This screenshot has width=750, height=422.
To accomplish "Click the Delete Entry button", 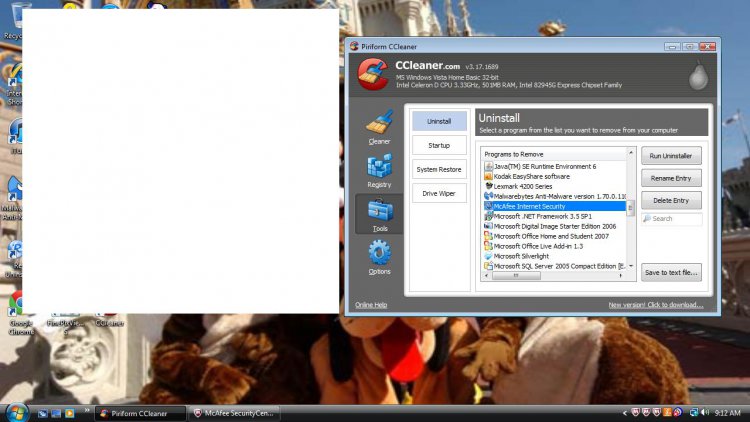I will point(671,200).
